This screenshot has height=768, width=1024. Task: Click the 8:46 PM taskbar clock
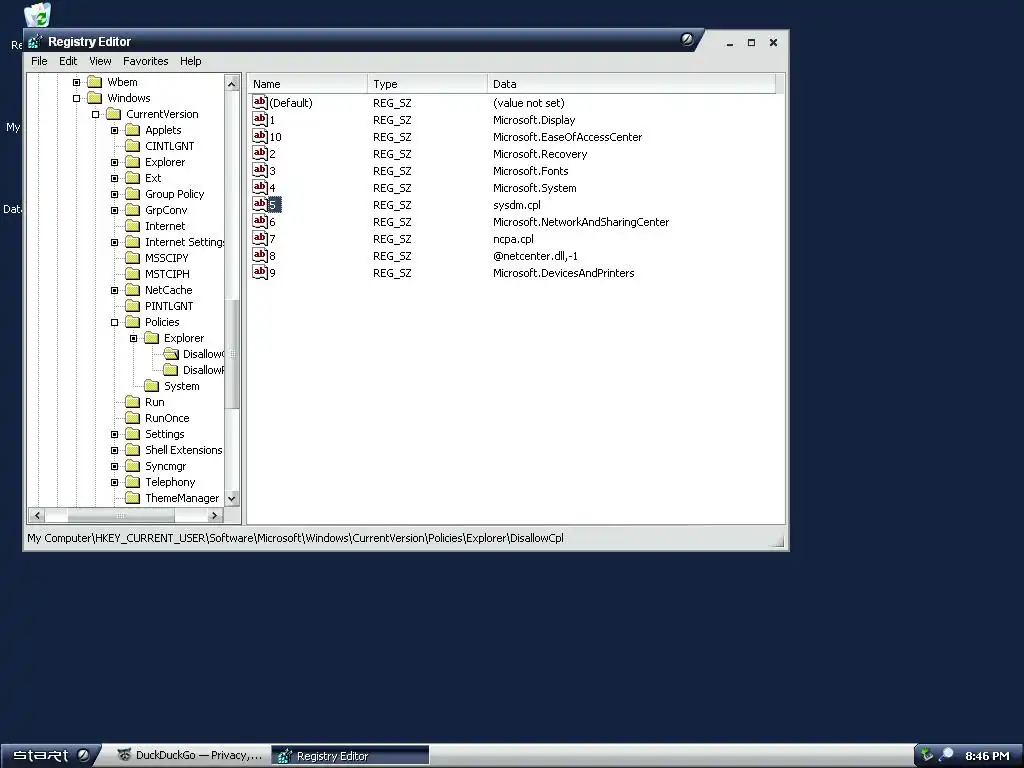[987, 756]
